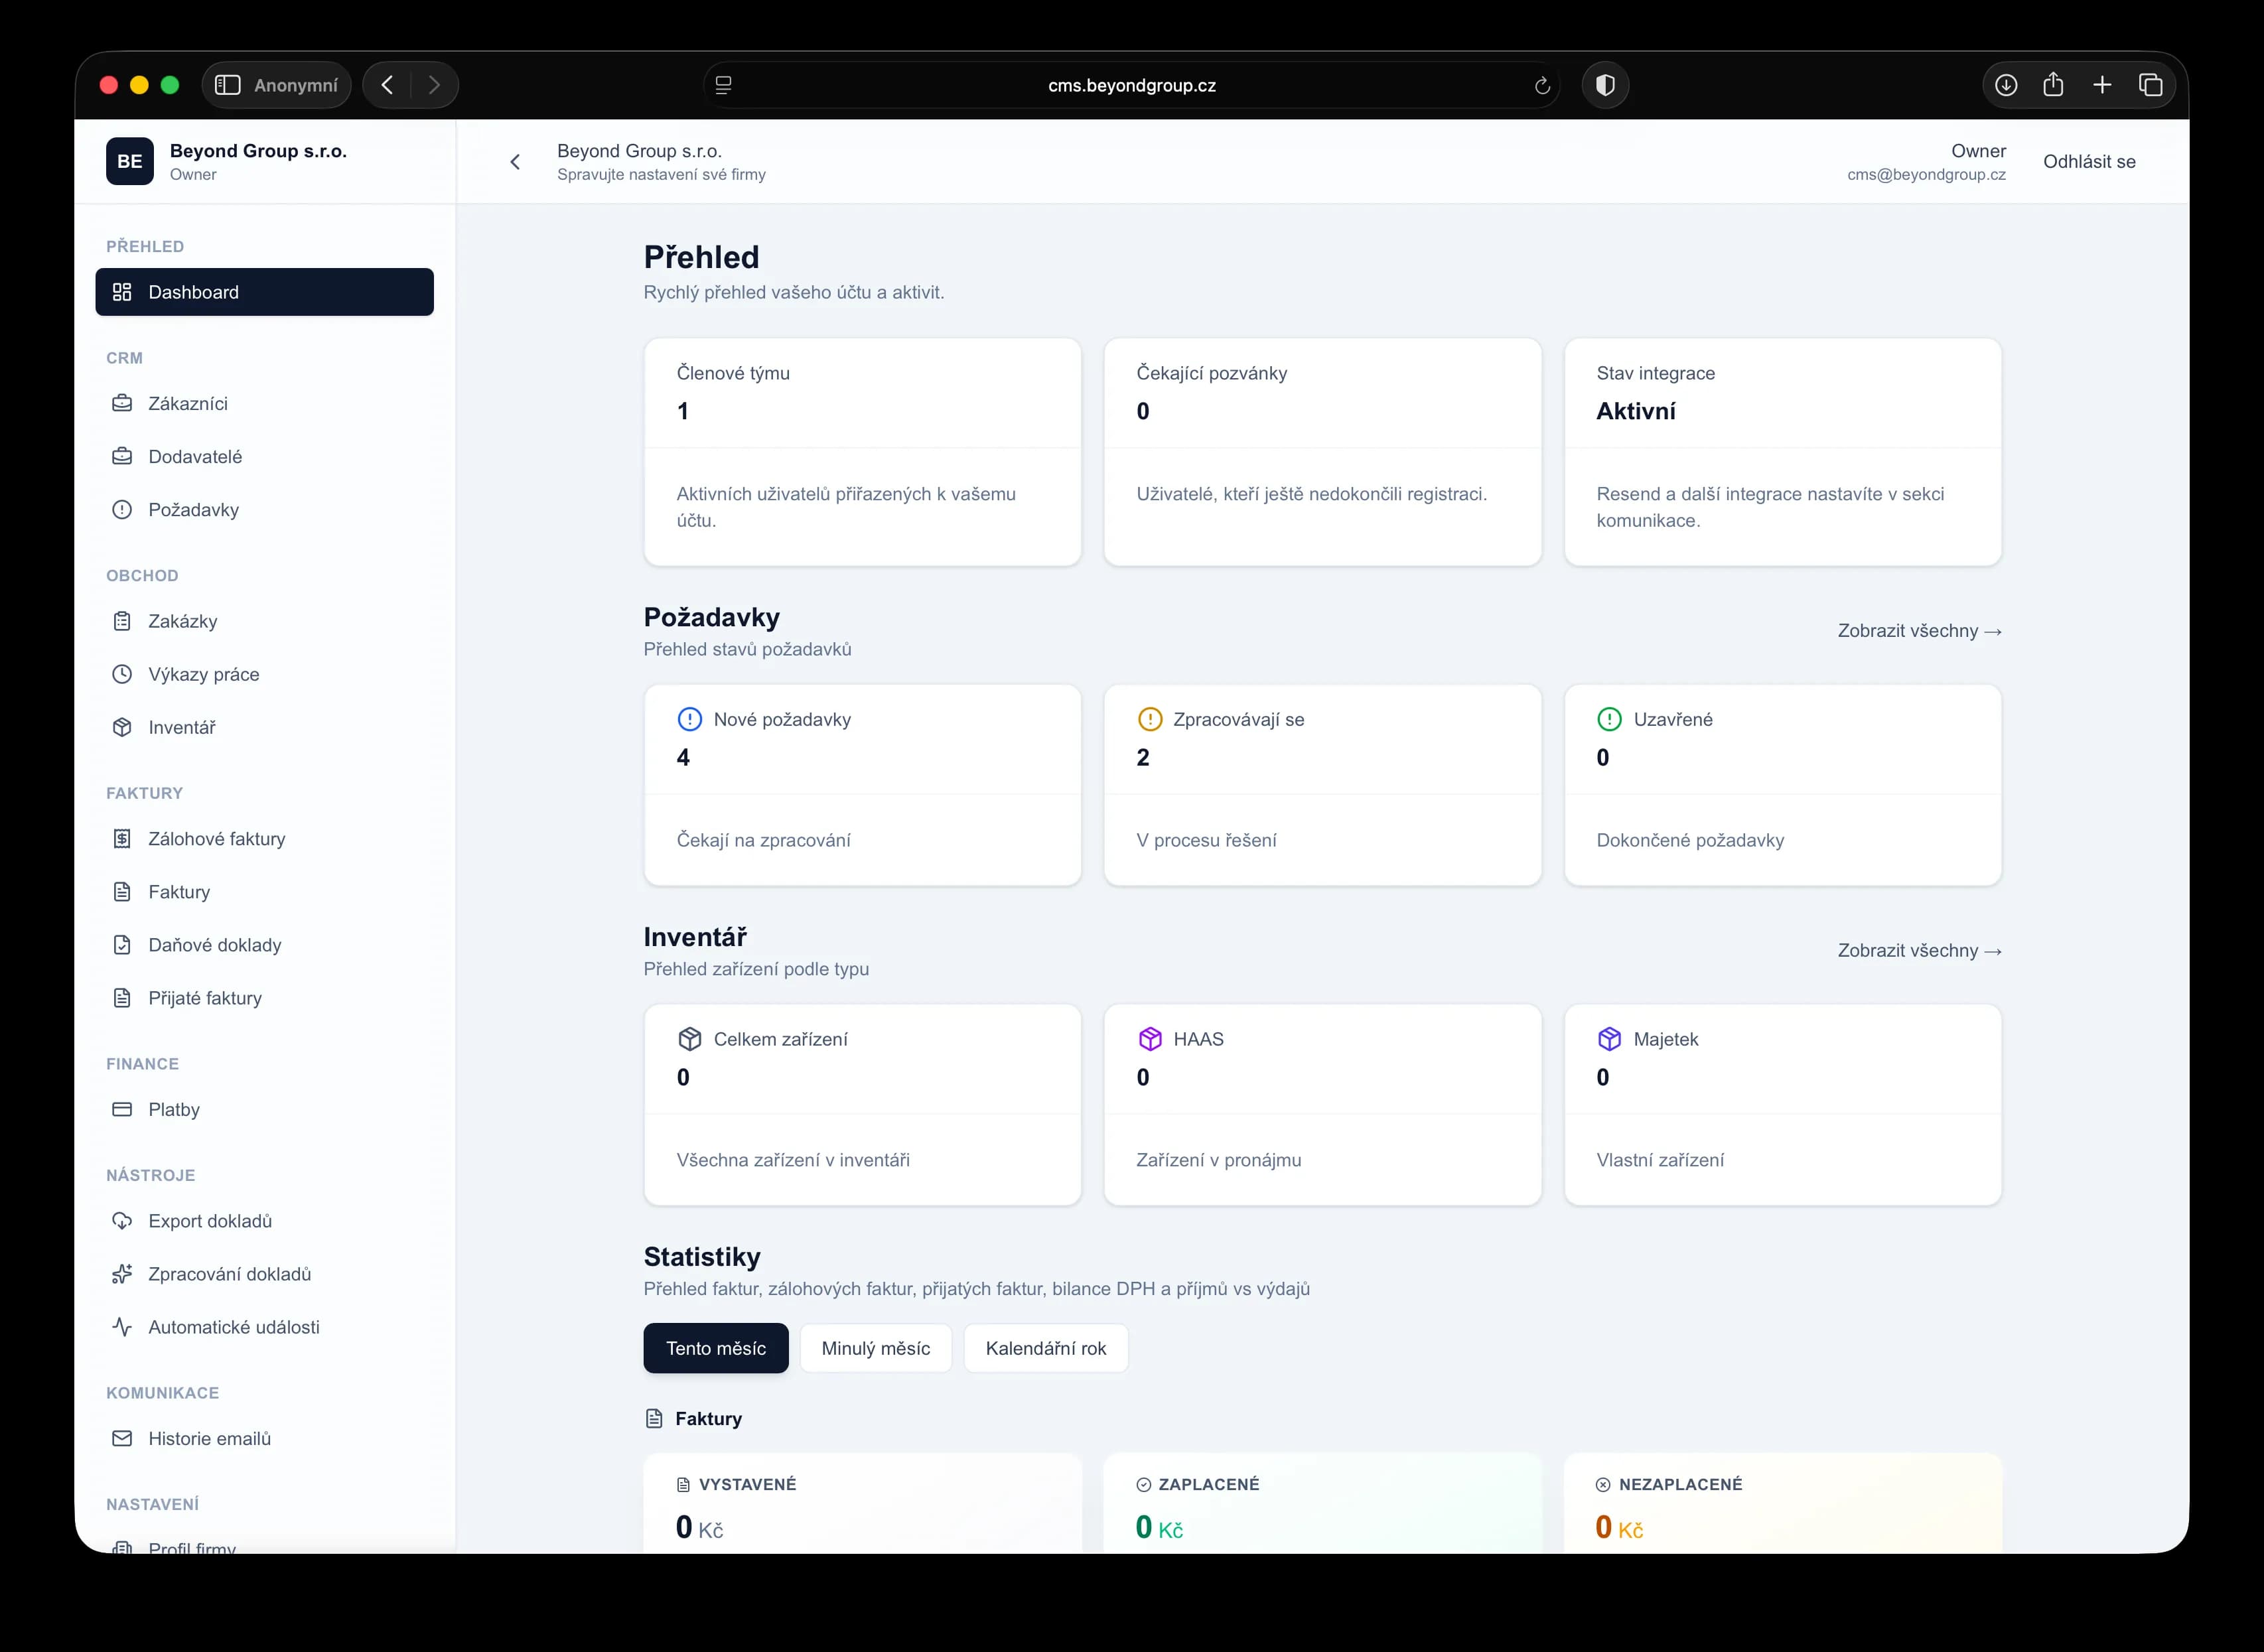Screen dimensions: 2264x1652
Task: Click the Odhlásit se button
Action: point(2089,161)
